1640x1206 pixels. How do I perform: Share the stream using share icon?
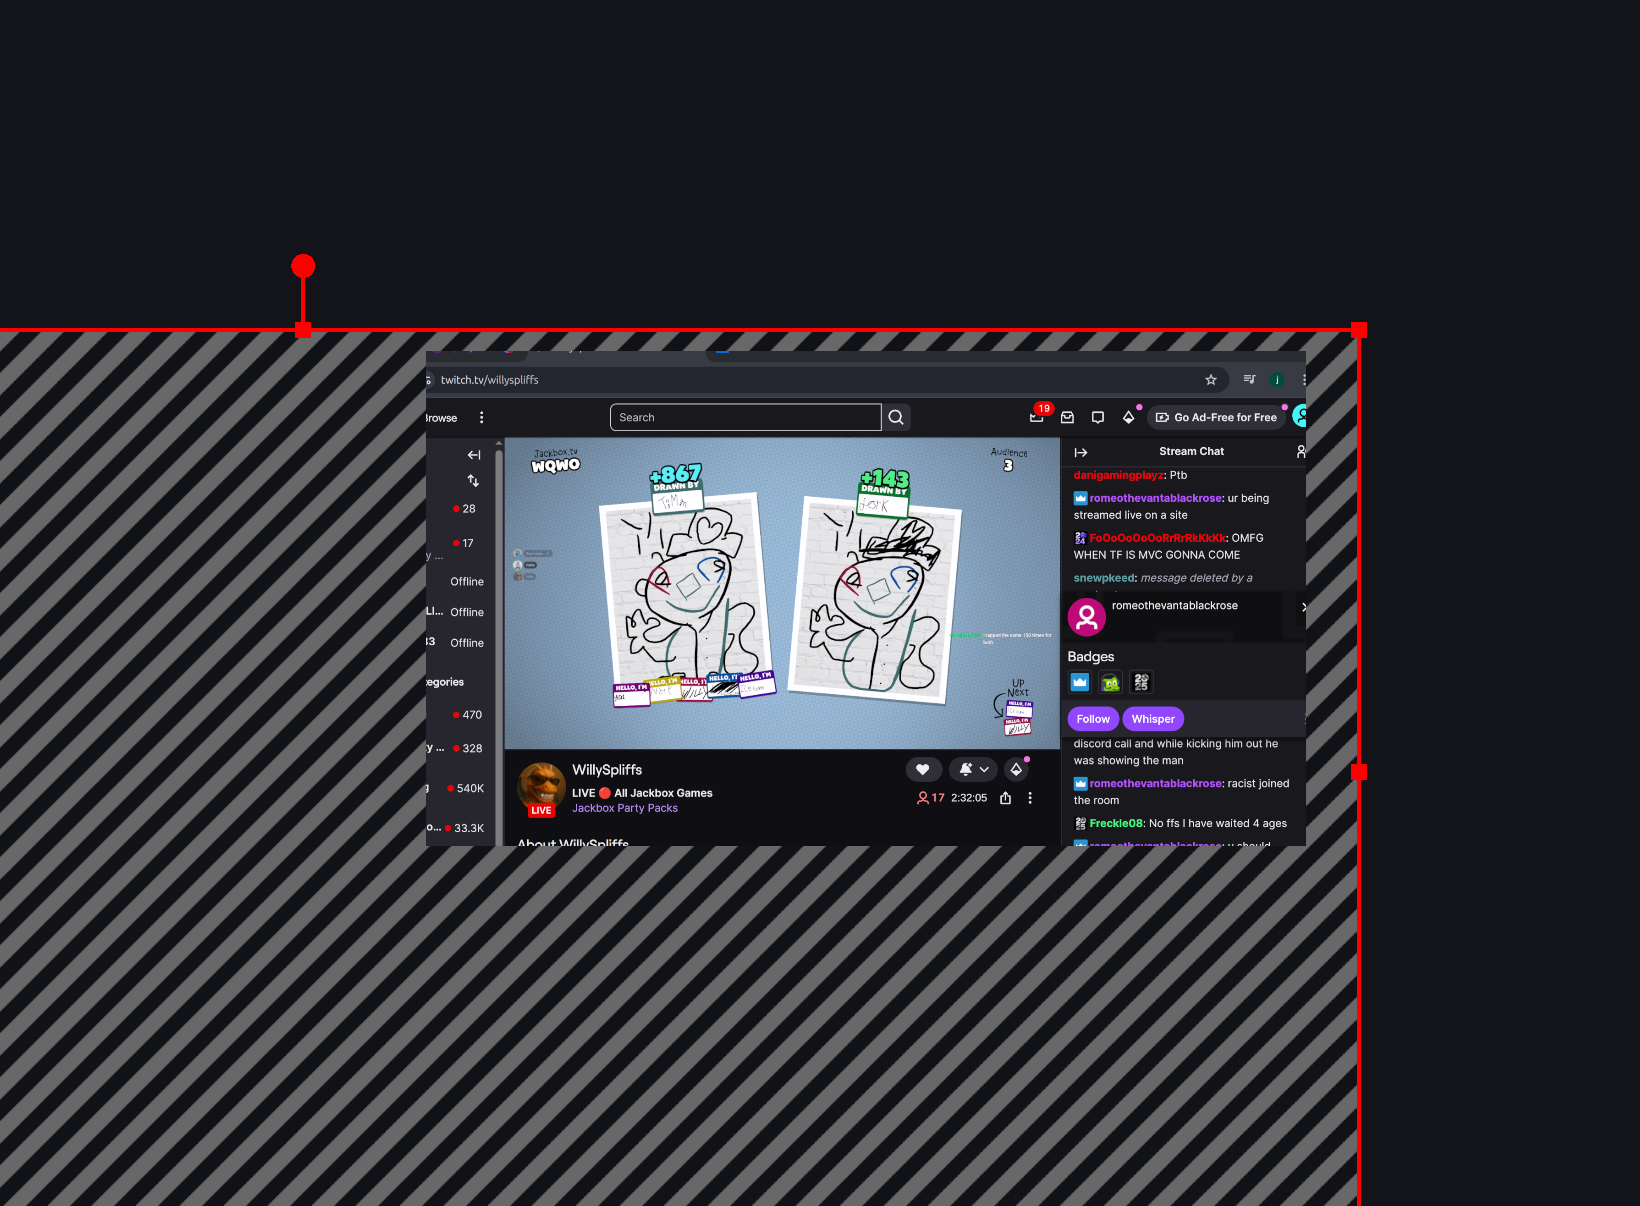pos(1006,798)
